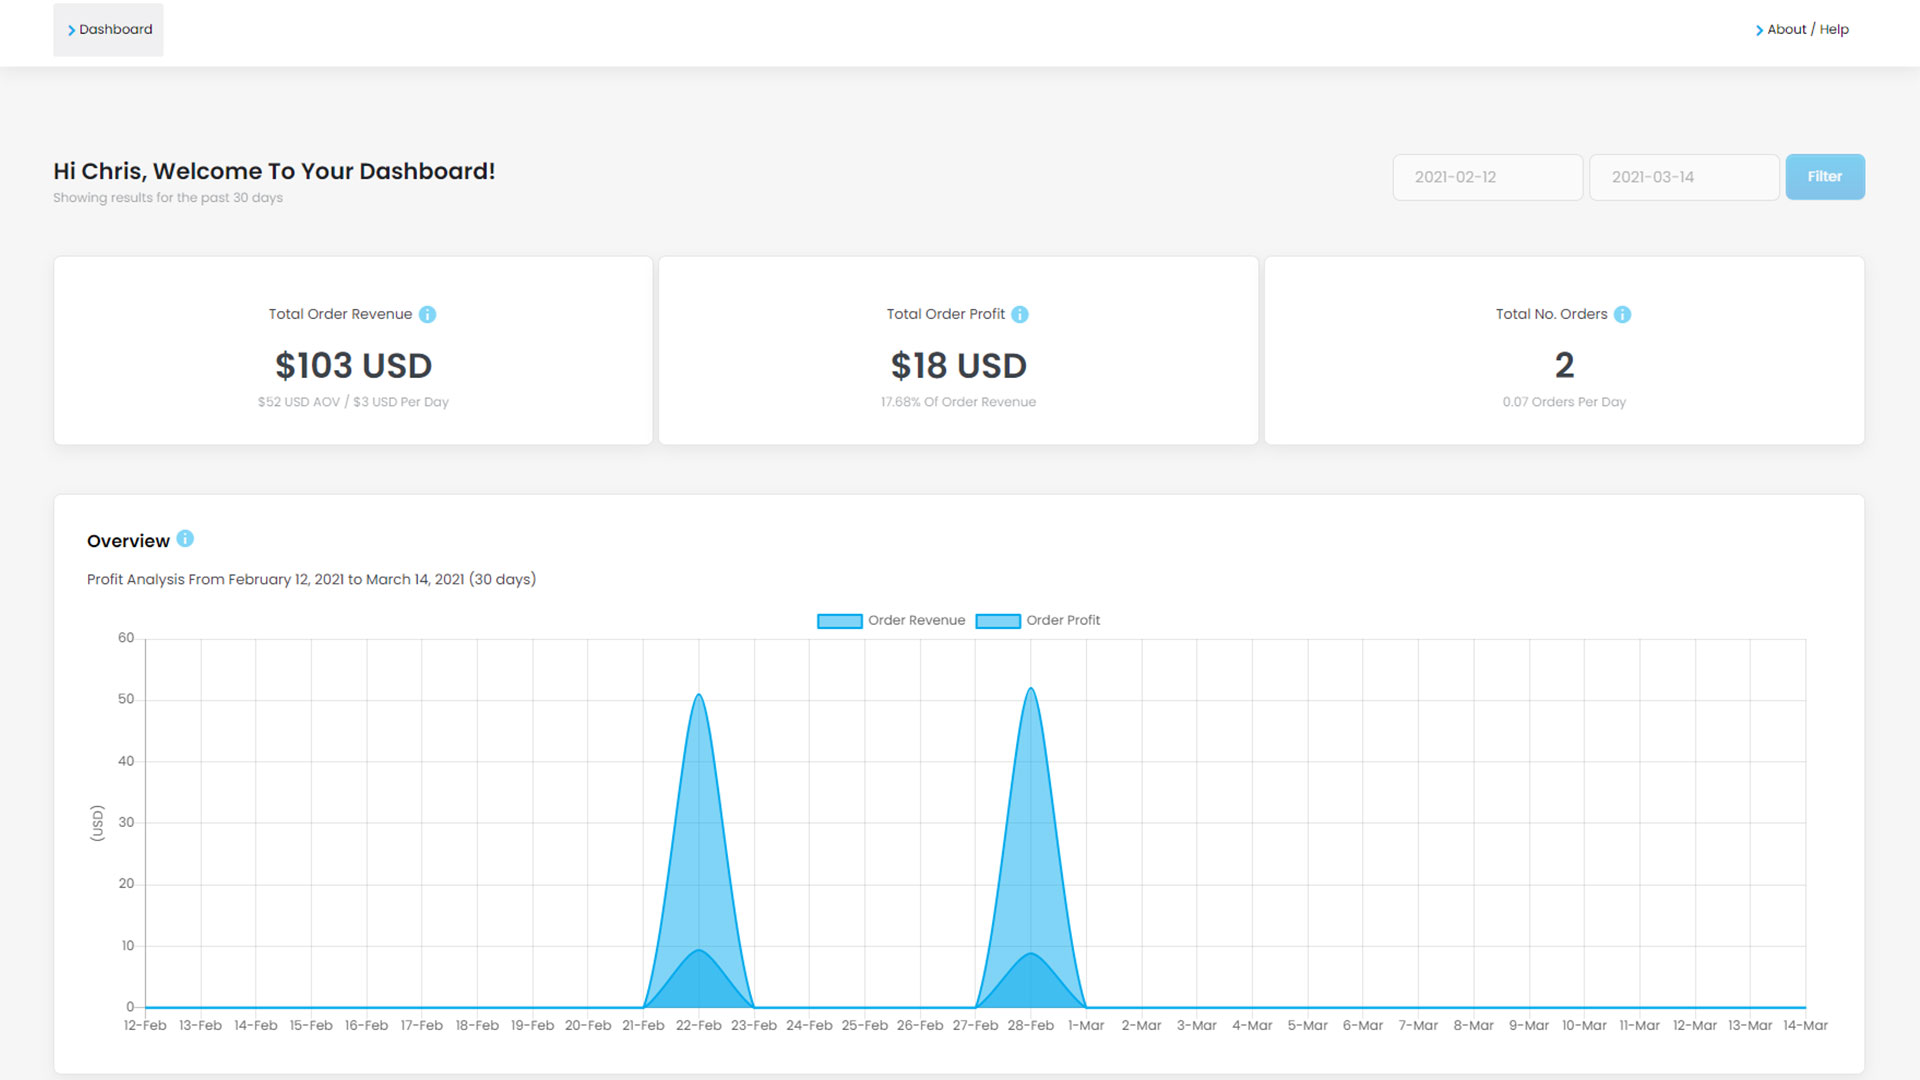Click the Overview info icon

[185, 539]
